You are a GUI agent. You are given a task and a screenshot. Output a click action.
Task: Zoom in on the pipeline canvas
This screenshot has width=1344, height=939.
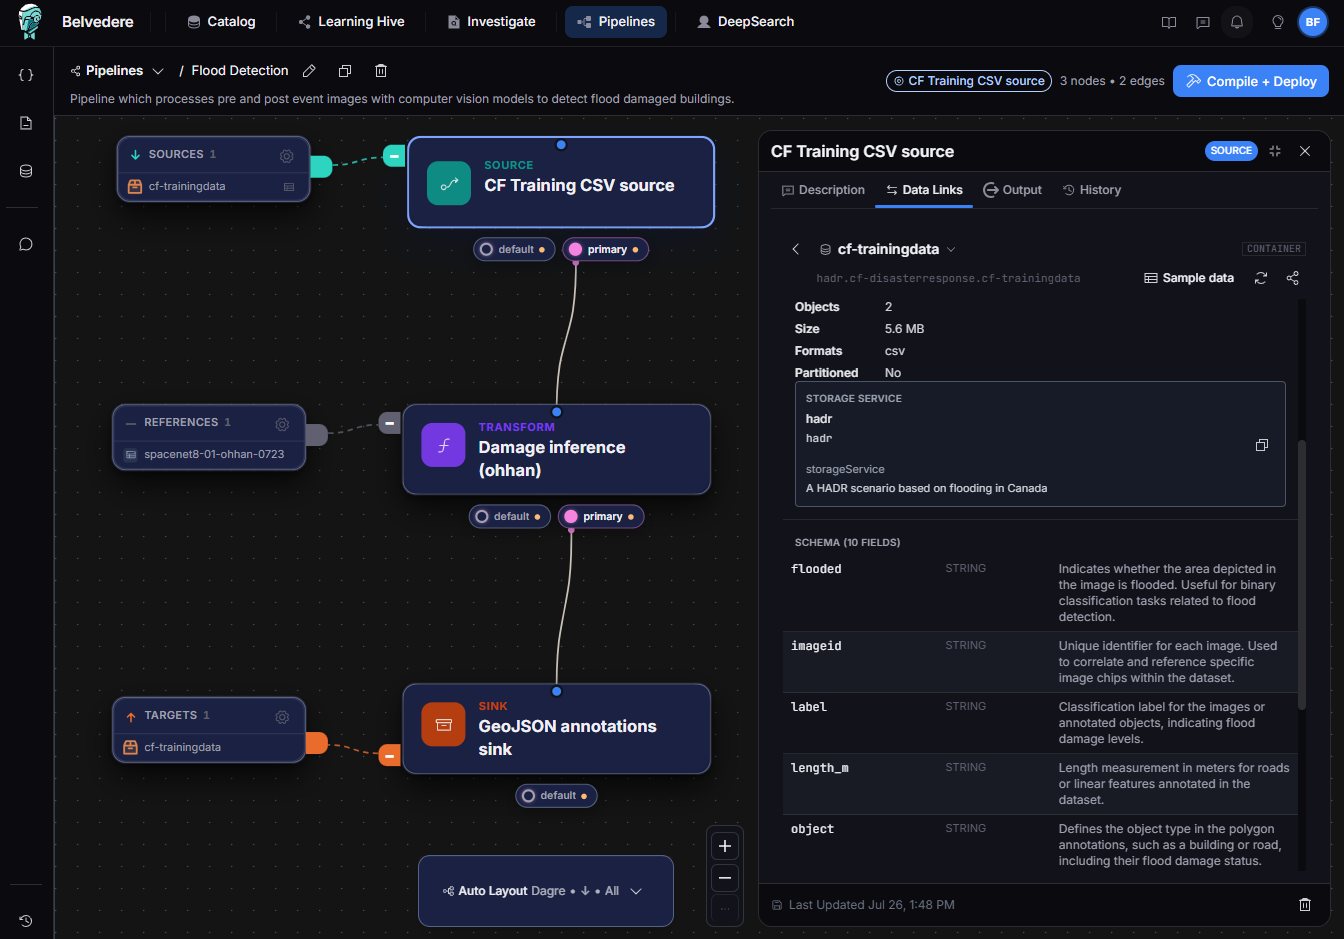pyautogui.click(x=725, y=846)
